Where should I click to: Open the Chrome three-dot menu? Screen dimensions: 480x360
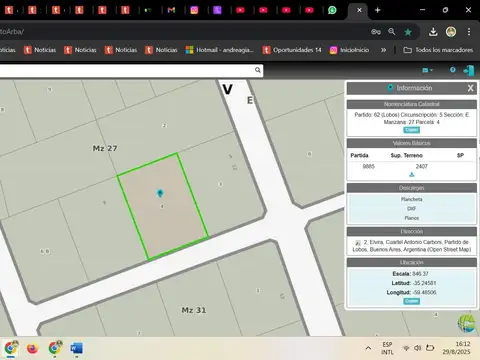tap(469, 32)
